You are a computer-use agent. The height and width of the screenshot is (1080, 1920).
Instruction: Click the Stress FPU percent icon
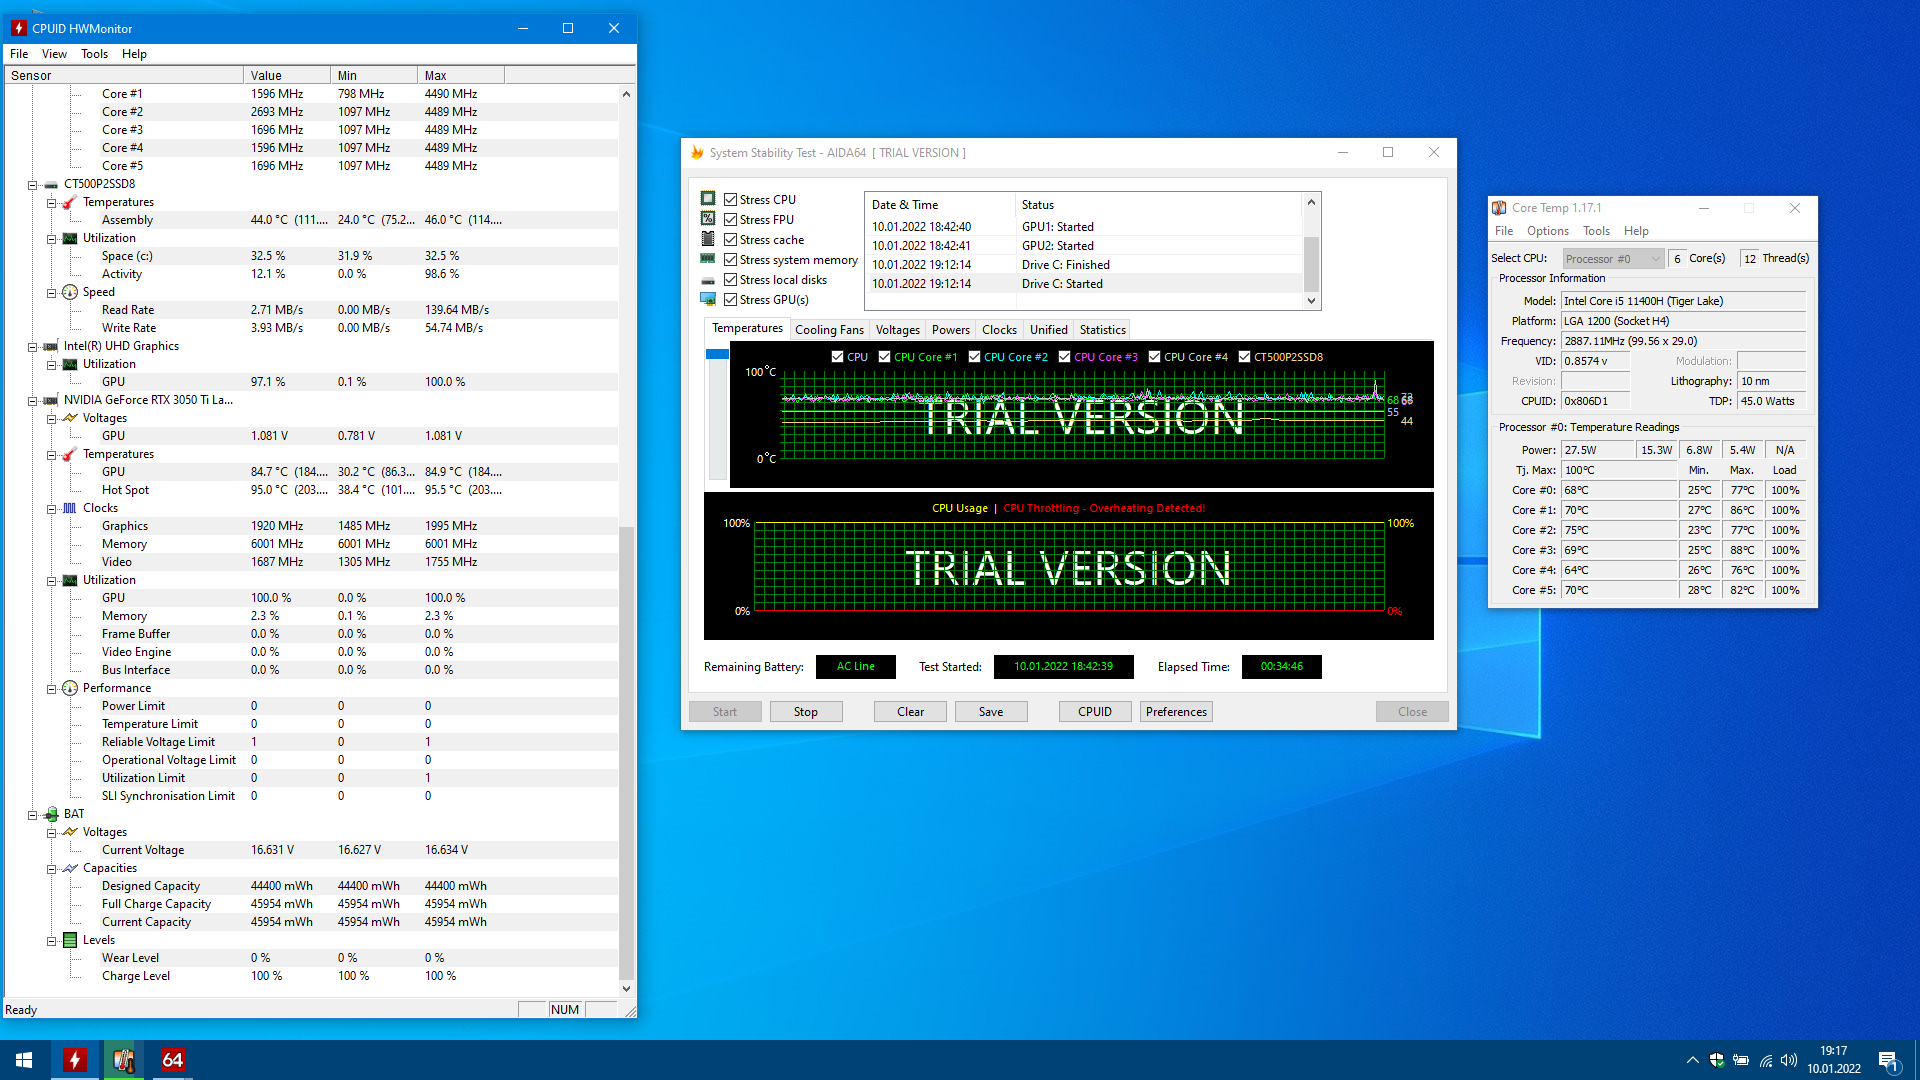click(708, 218)
